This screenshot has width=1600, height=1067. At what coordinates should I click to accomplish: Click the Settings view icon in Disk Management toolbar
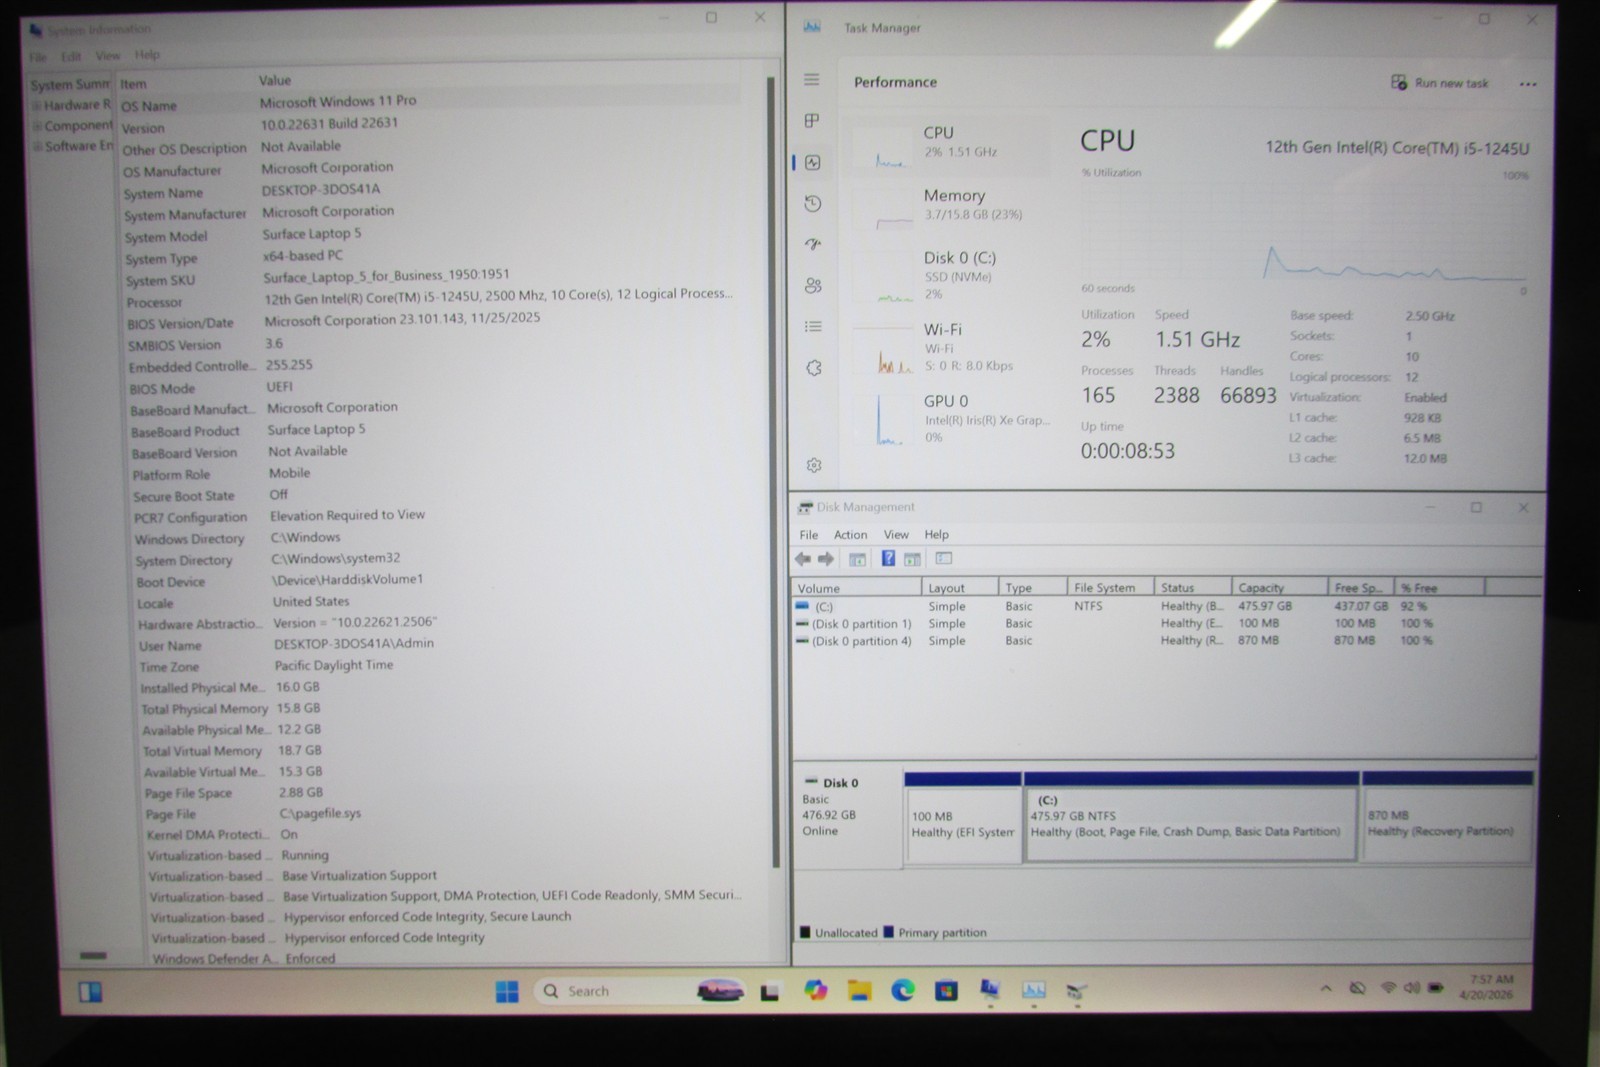tap(943, 559)
